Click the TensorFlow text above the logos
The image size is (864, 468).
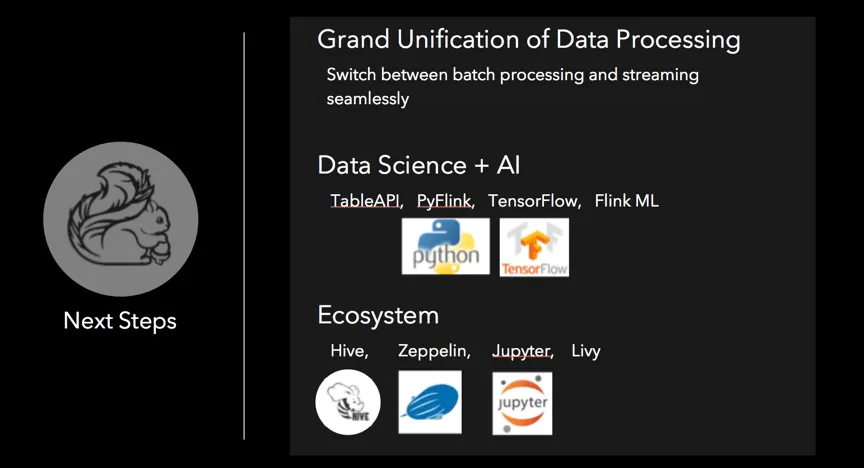pos(534,201)
